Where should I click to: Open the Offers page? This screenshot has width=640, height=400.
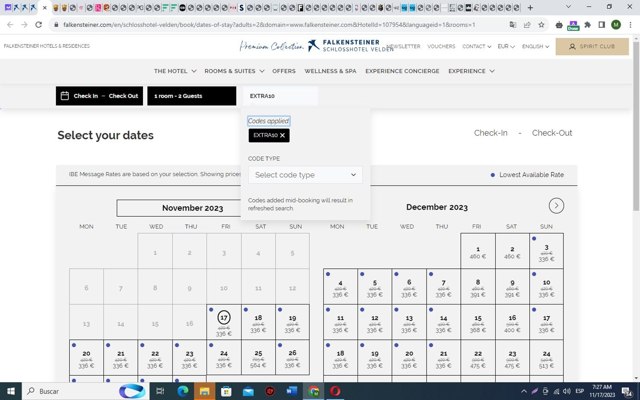click(284, 71)
